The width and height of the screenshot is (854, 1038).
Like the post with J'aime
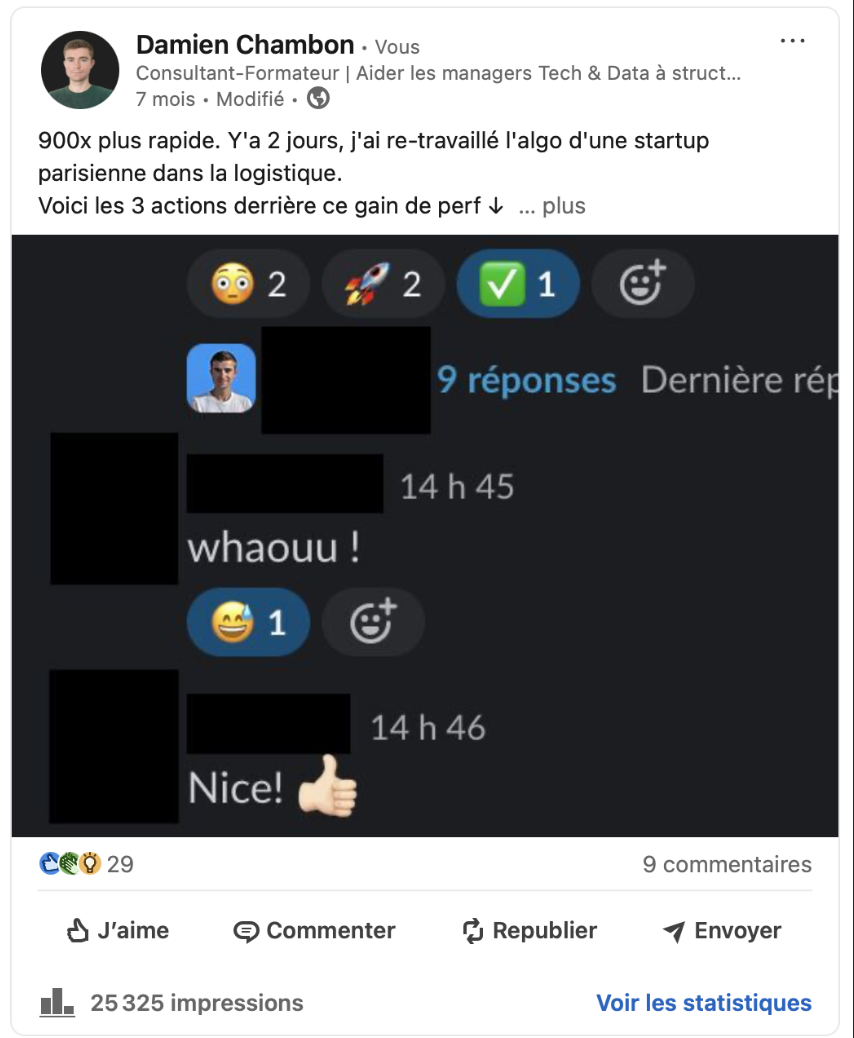pos(118,931)
